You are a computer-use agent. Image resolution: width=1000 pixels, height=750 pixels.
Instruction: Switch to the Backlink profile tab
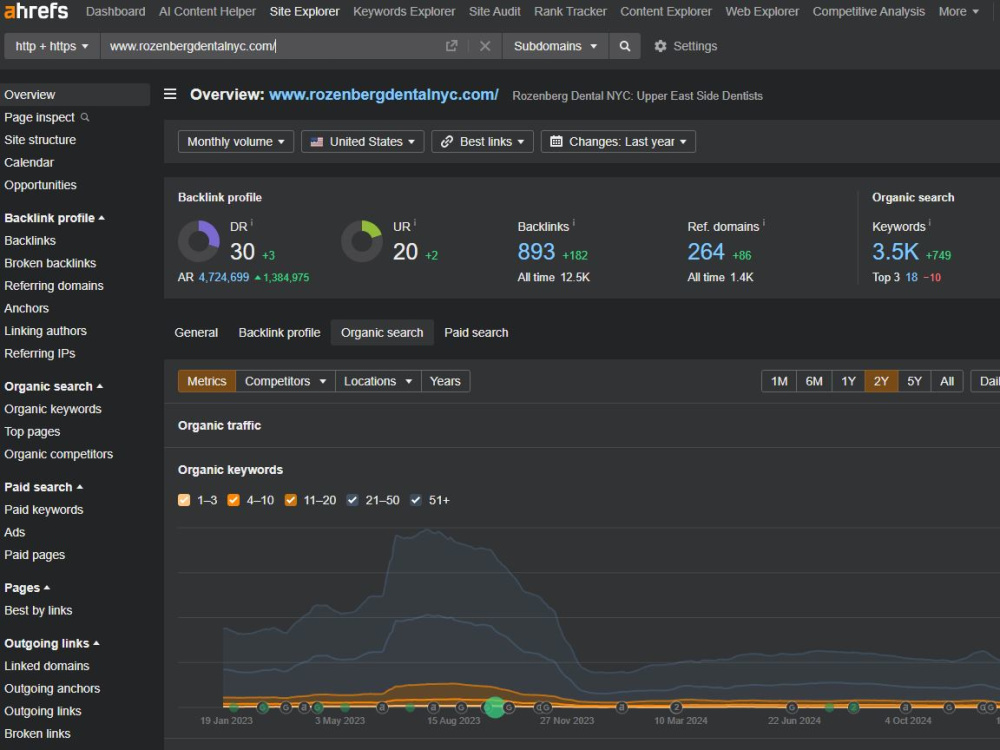tap(279, 333)
